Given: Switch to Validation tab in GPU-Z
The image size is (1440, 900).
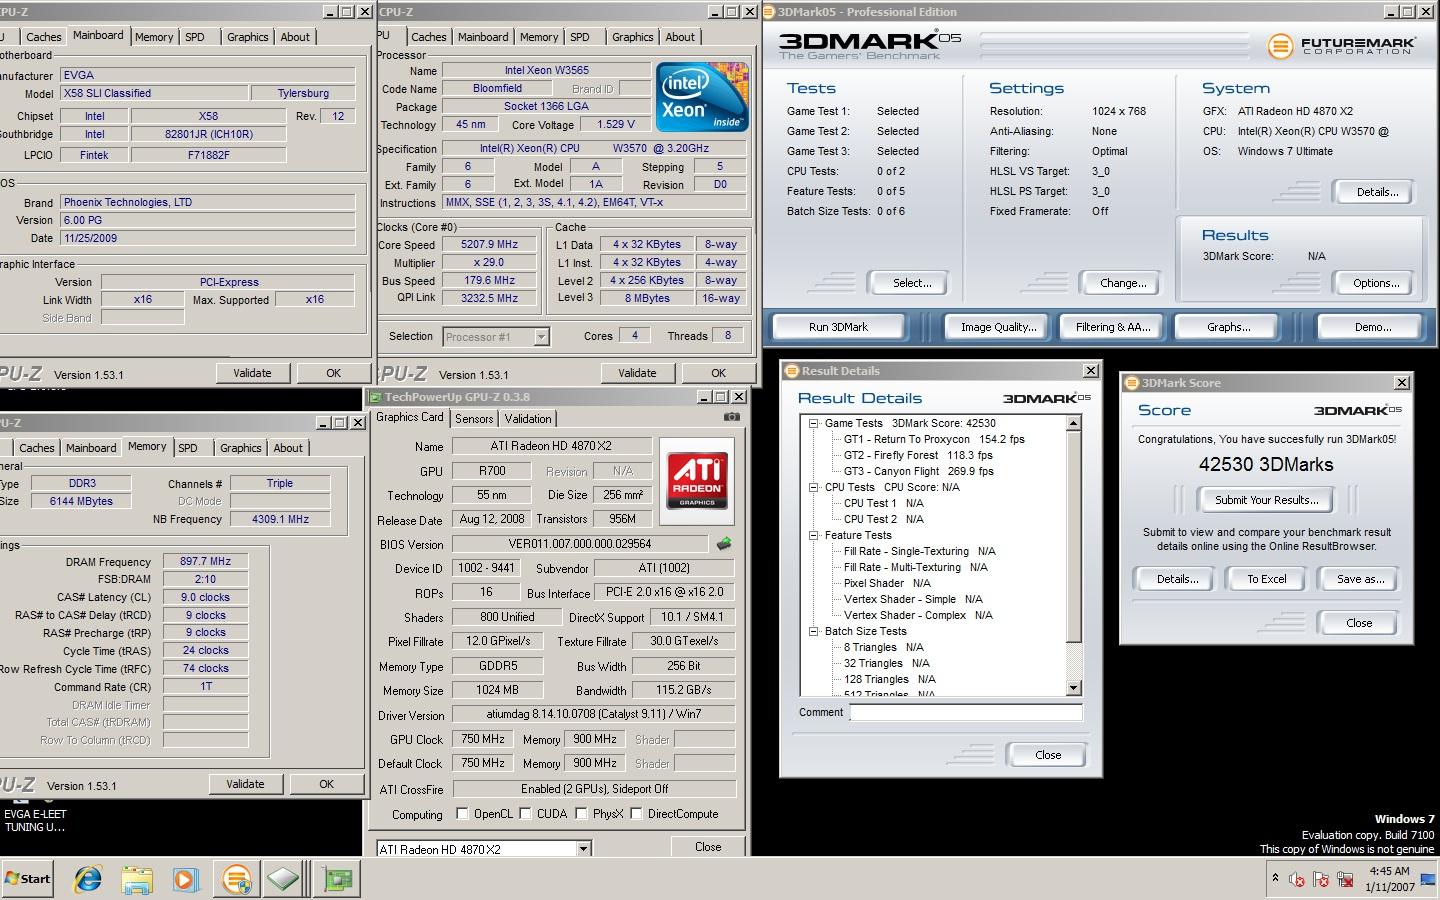Looking at the screenshot, I should (x=527, y=419).
